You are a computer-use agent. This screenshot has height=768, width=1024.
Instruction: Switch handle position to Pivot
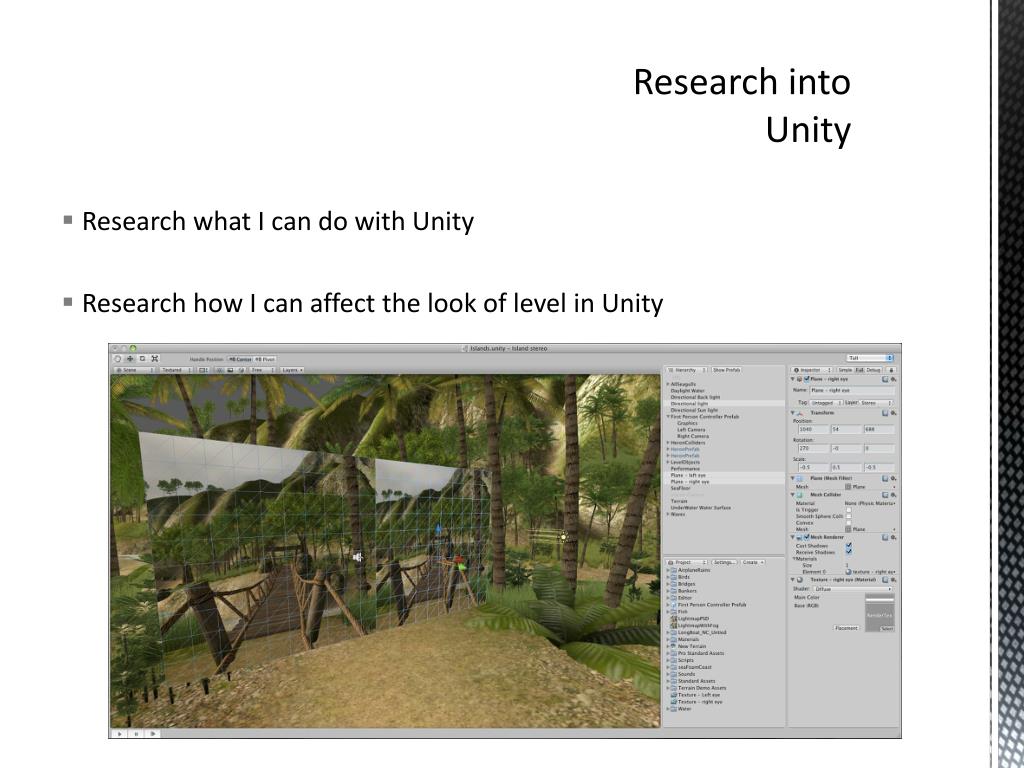[264, 359]
